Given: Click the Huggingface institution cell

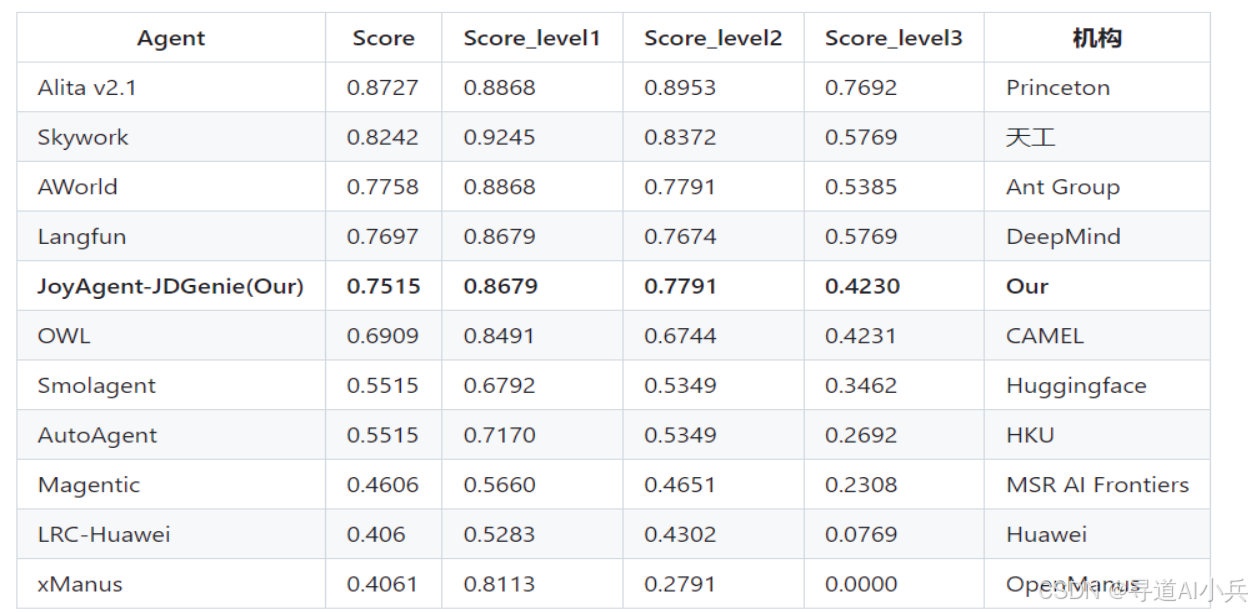Looking at the screenshot, I should (x=1076, y=386).
